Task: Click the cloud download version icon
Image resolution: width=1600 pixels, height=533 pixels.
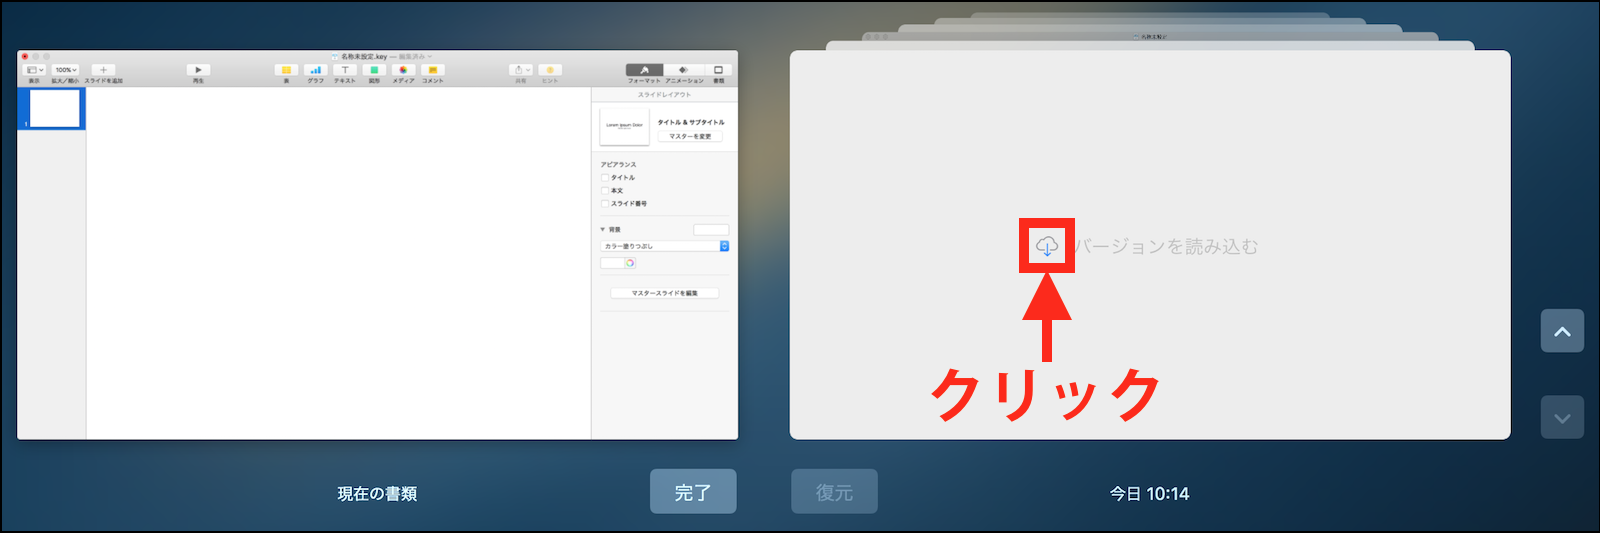Action: click(1047, 246)
